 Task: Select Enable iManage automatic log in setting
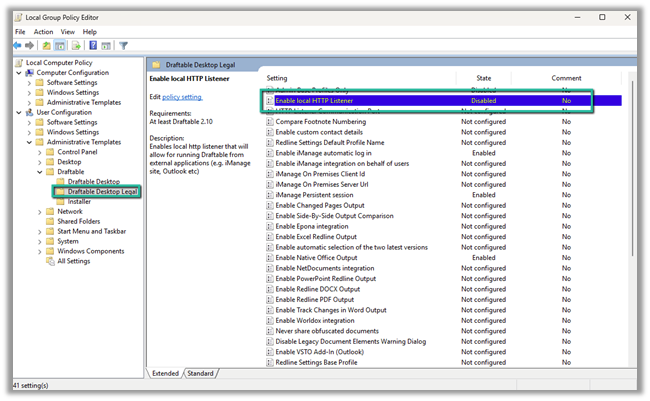(x=324, y=153)
